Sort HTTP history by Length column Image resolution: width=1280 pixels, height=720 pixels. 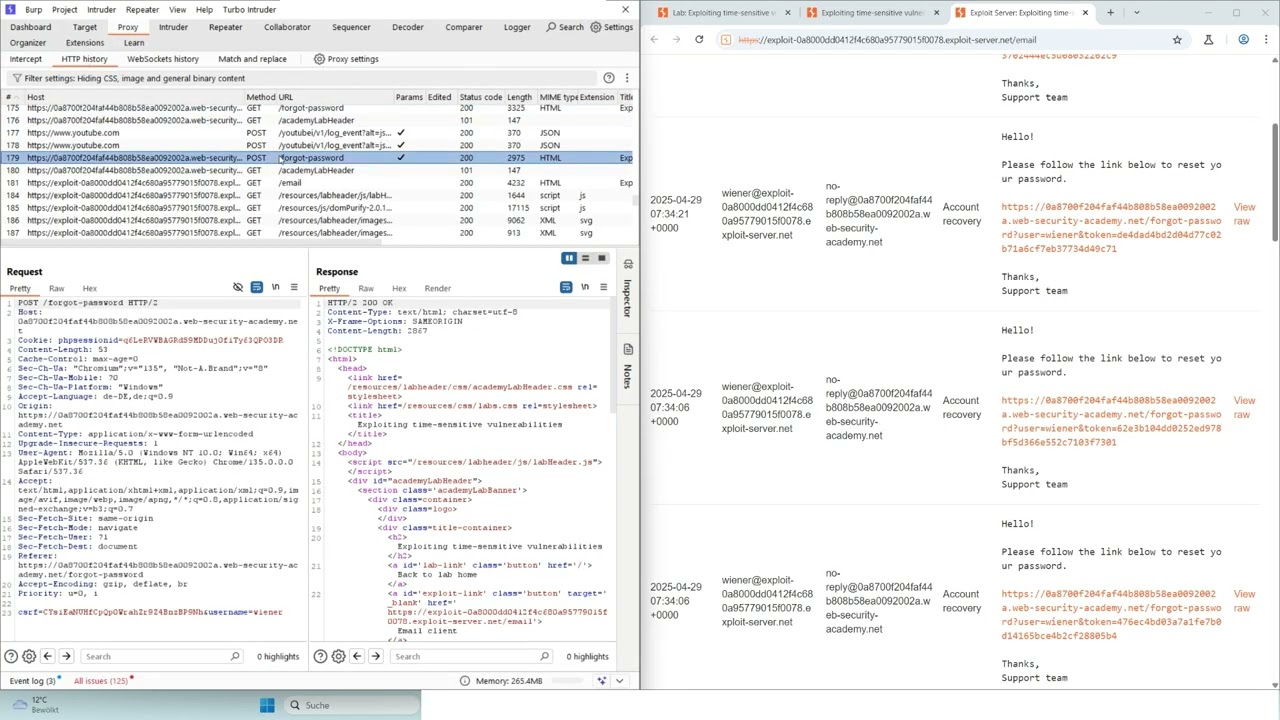pyautogui.click(x=519, y=98)
